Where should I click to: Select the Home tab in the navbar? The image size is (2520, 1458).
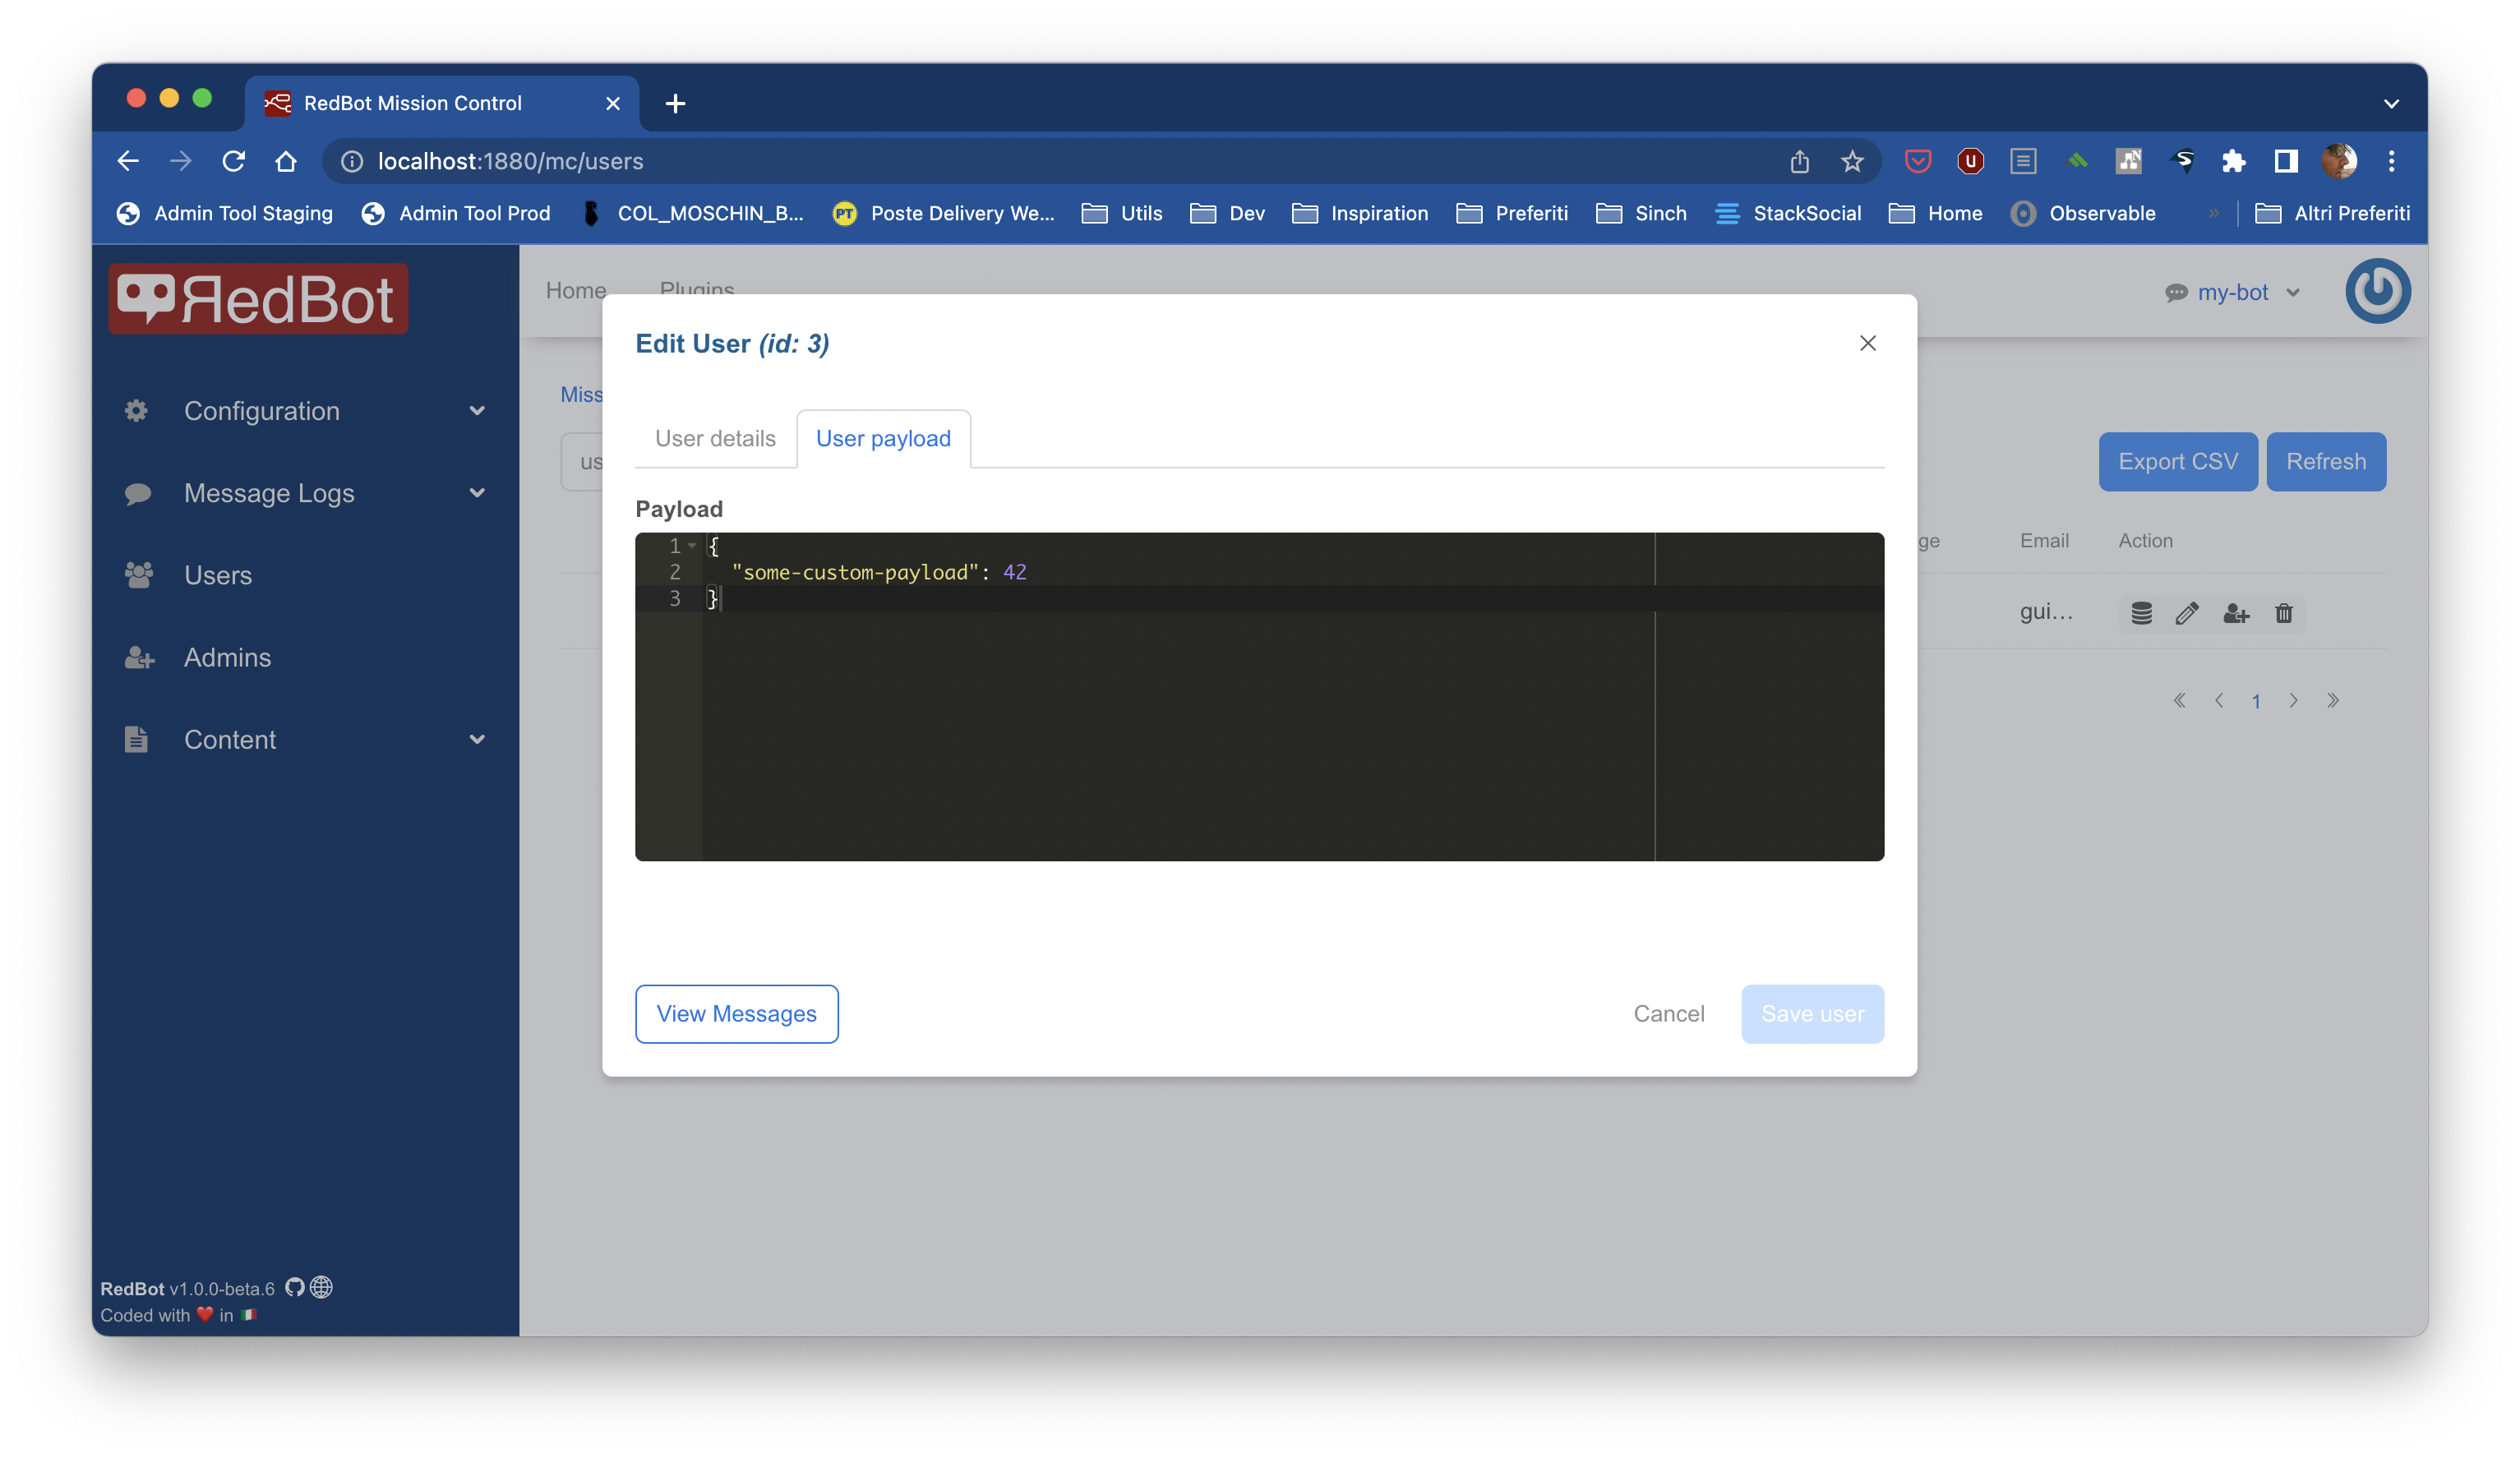click(576, 290)
